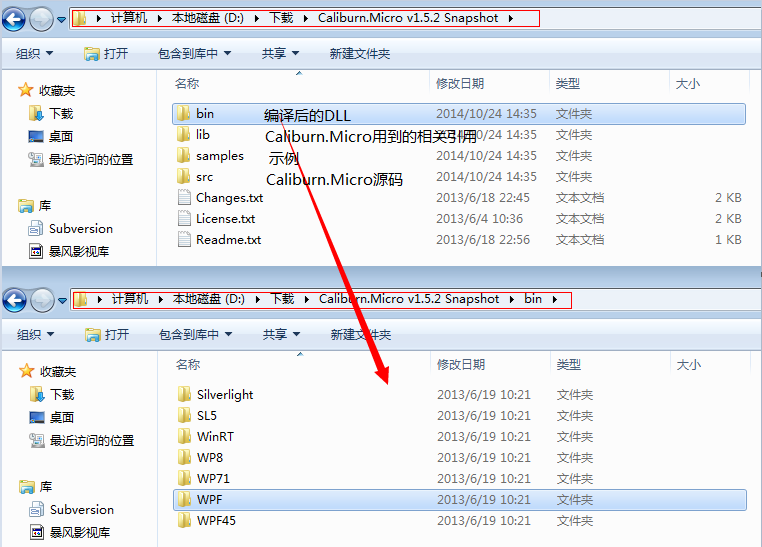
Task: Select the WinRT folder icon
Action: [x=185, y=436]
